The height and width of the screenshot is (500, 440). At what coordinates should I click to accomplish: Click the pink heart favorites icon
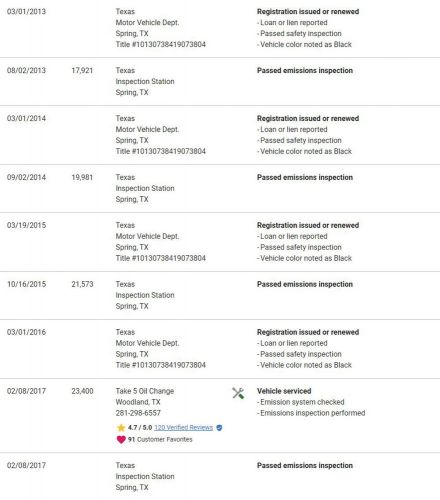[x=121, y=440]
